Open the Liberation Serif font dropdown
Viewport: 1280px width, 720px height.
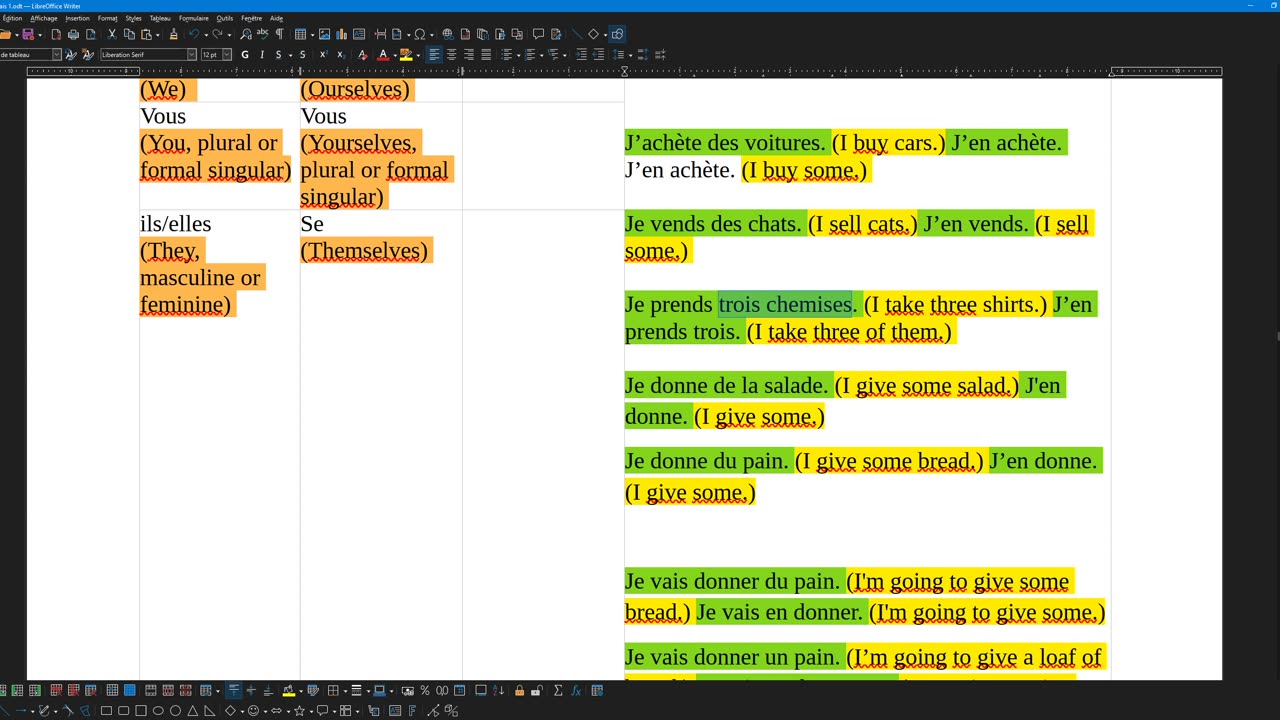pos(192,55)
